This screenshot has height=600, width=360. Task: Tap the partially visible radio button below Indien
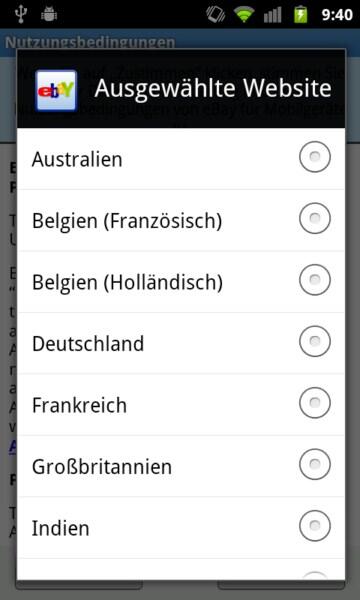[314, 576]
